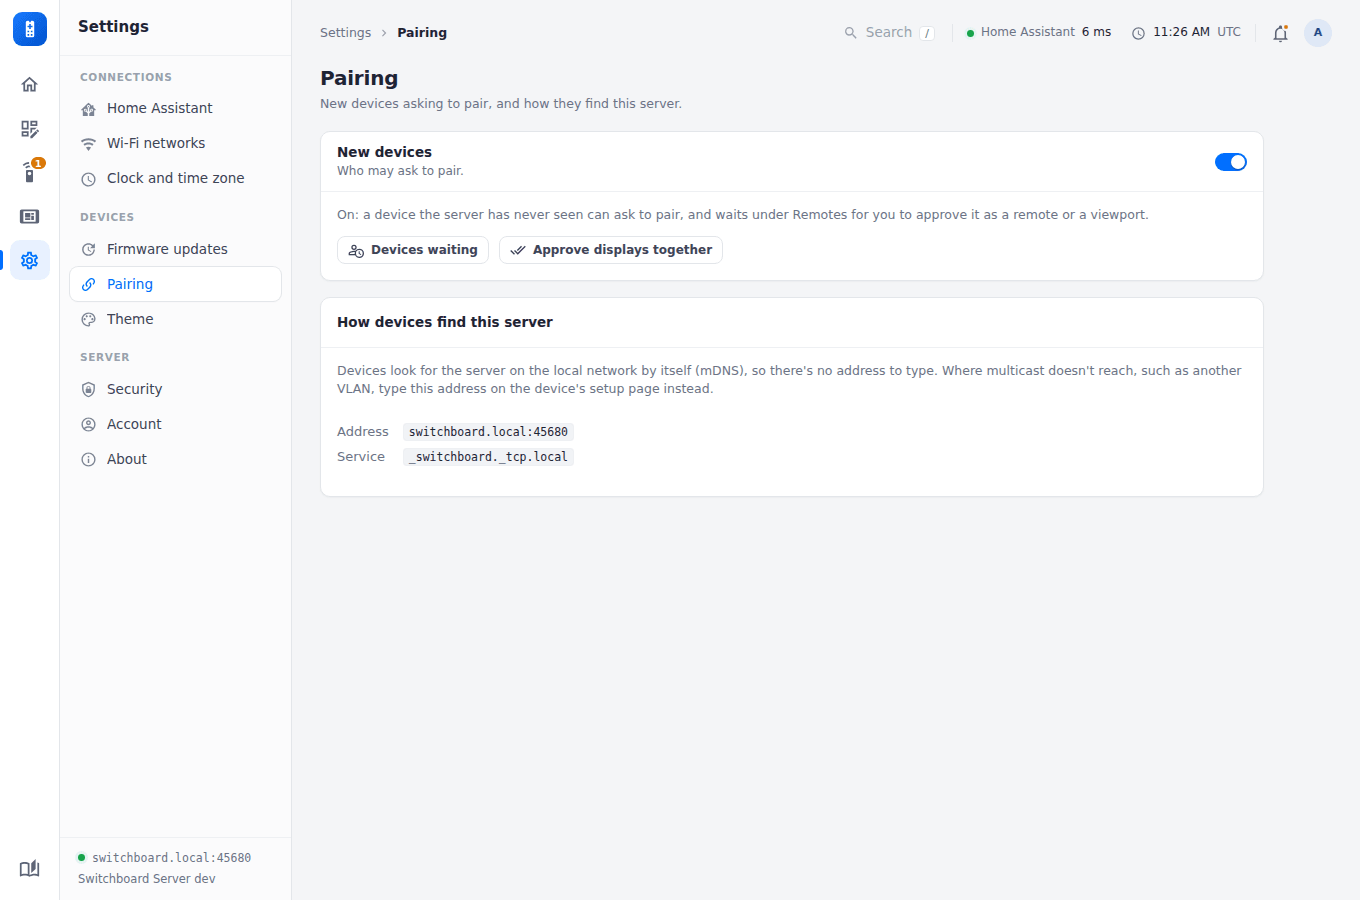Click Home Assistant 6 ms status
Screen dimensions: 1360x900
[1039, 32]
